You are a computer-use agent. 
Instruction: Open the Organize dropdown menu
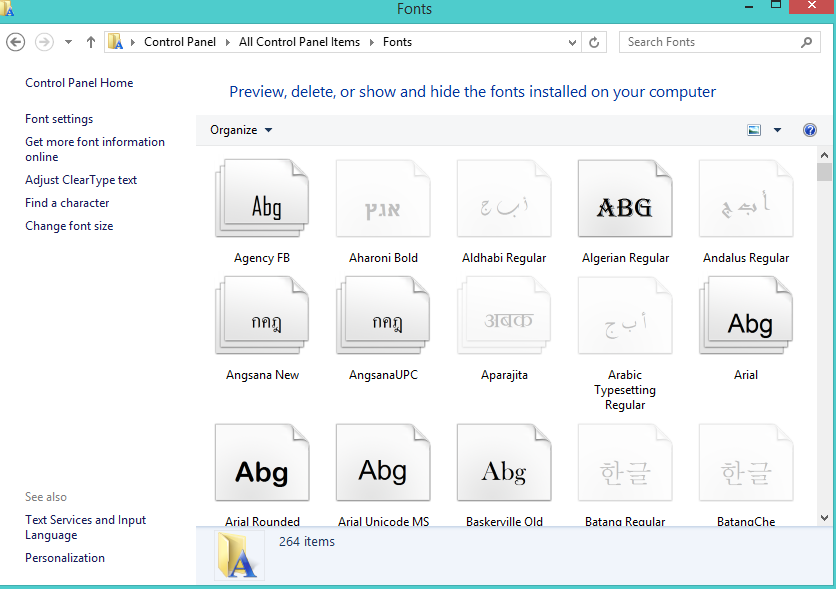pyautogui.click(x=241, y=130)
